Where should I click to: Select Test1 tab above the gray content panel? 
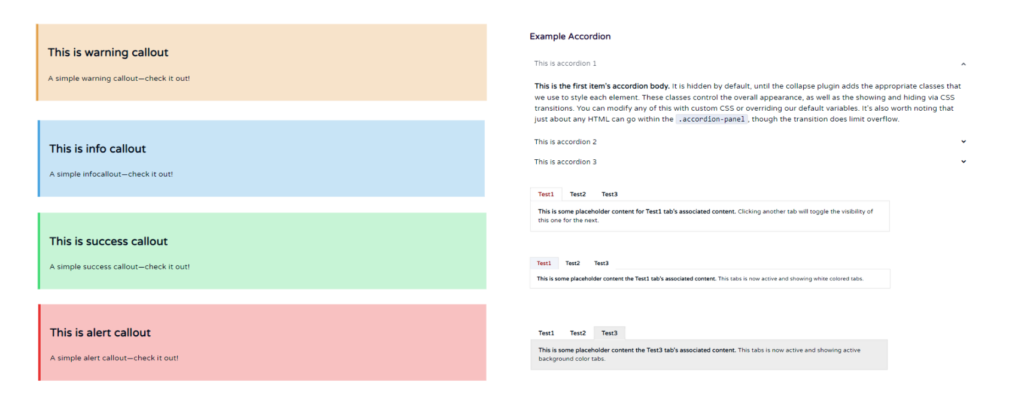[546, 333]
